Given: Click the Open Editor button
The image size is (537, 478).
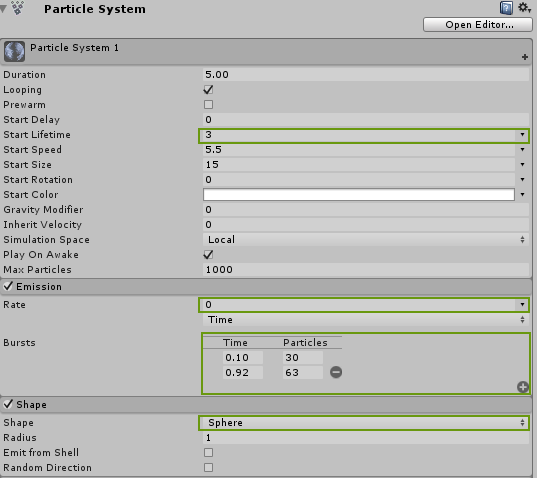Looking at the screenshot, I should (478, 25).
